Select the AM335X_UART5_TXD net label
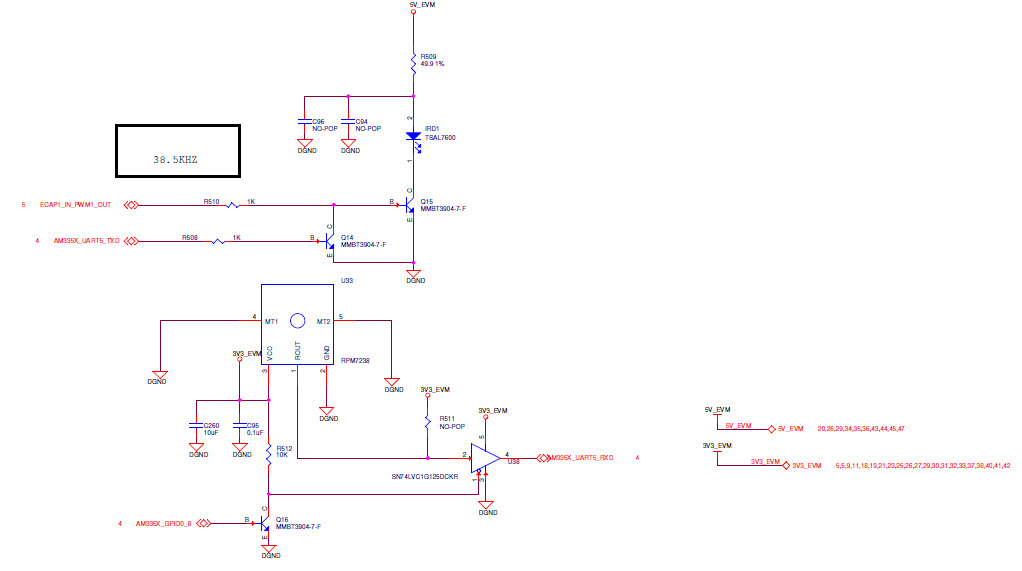The width and height of the screenshot is (1022, 571). (87, 241)
